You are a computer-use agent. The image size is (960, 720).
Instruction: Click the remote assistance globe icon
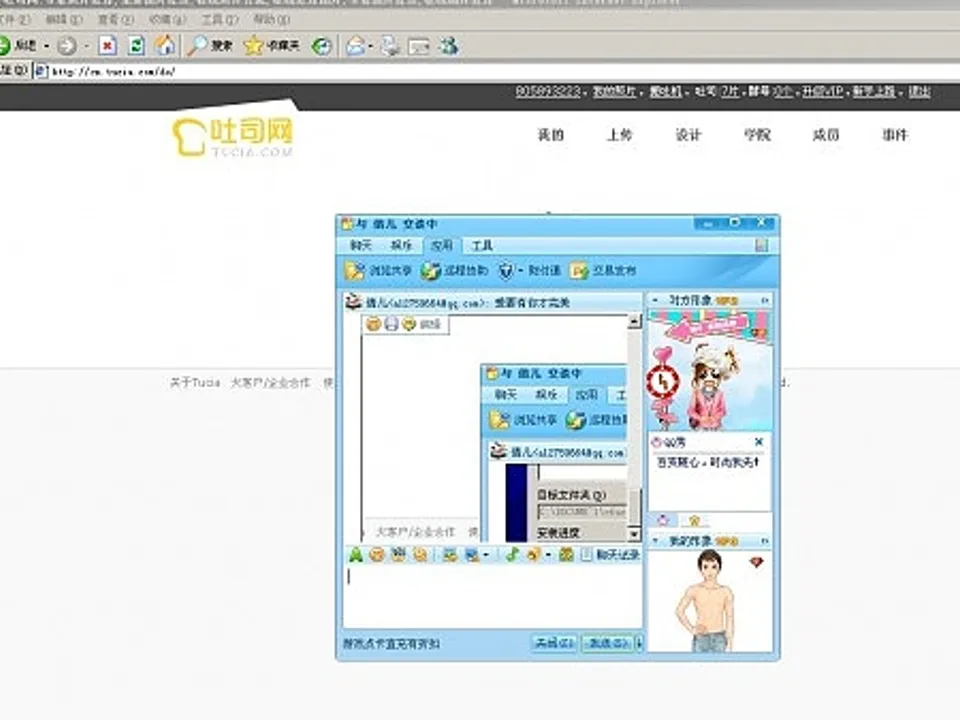click(x=431, y=270)
